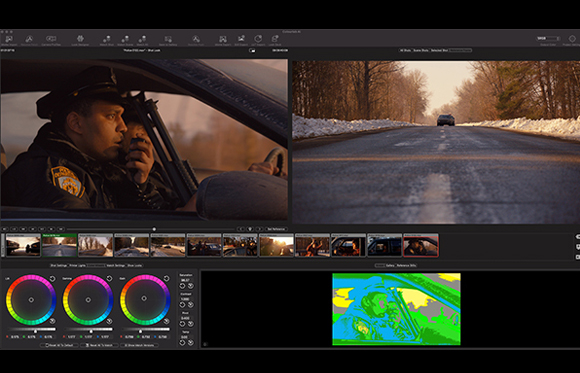Switch to the Scene Shots tab

(421, 50)
